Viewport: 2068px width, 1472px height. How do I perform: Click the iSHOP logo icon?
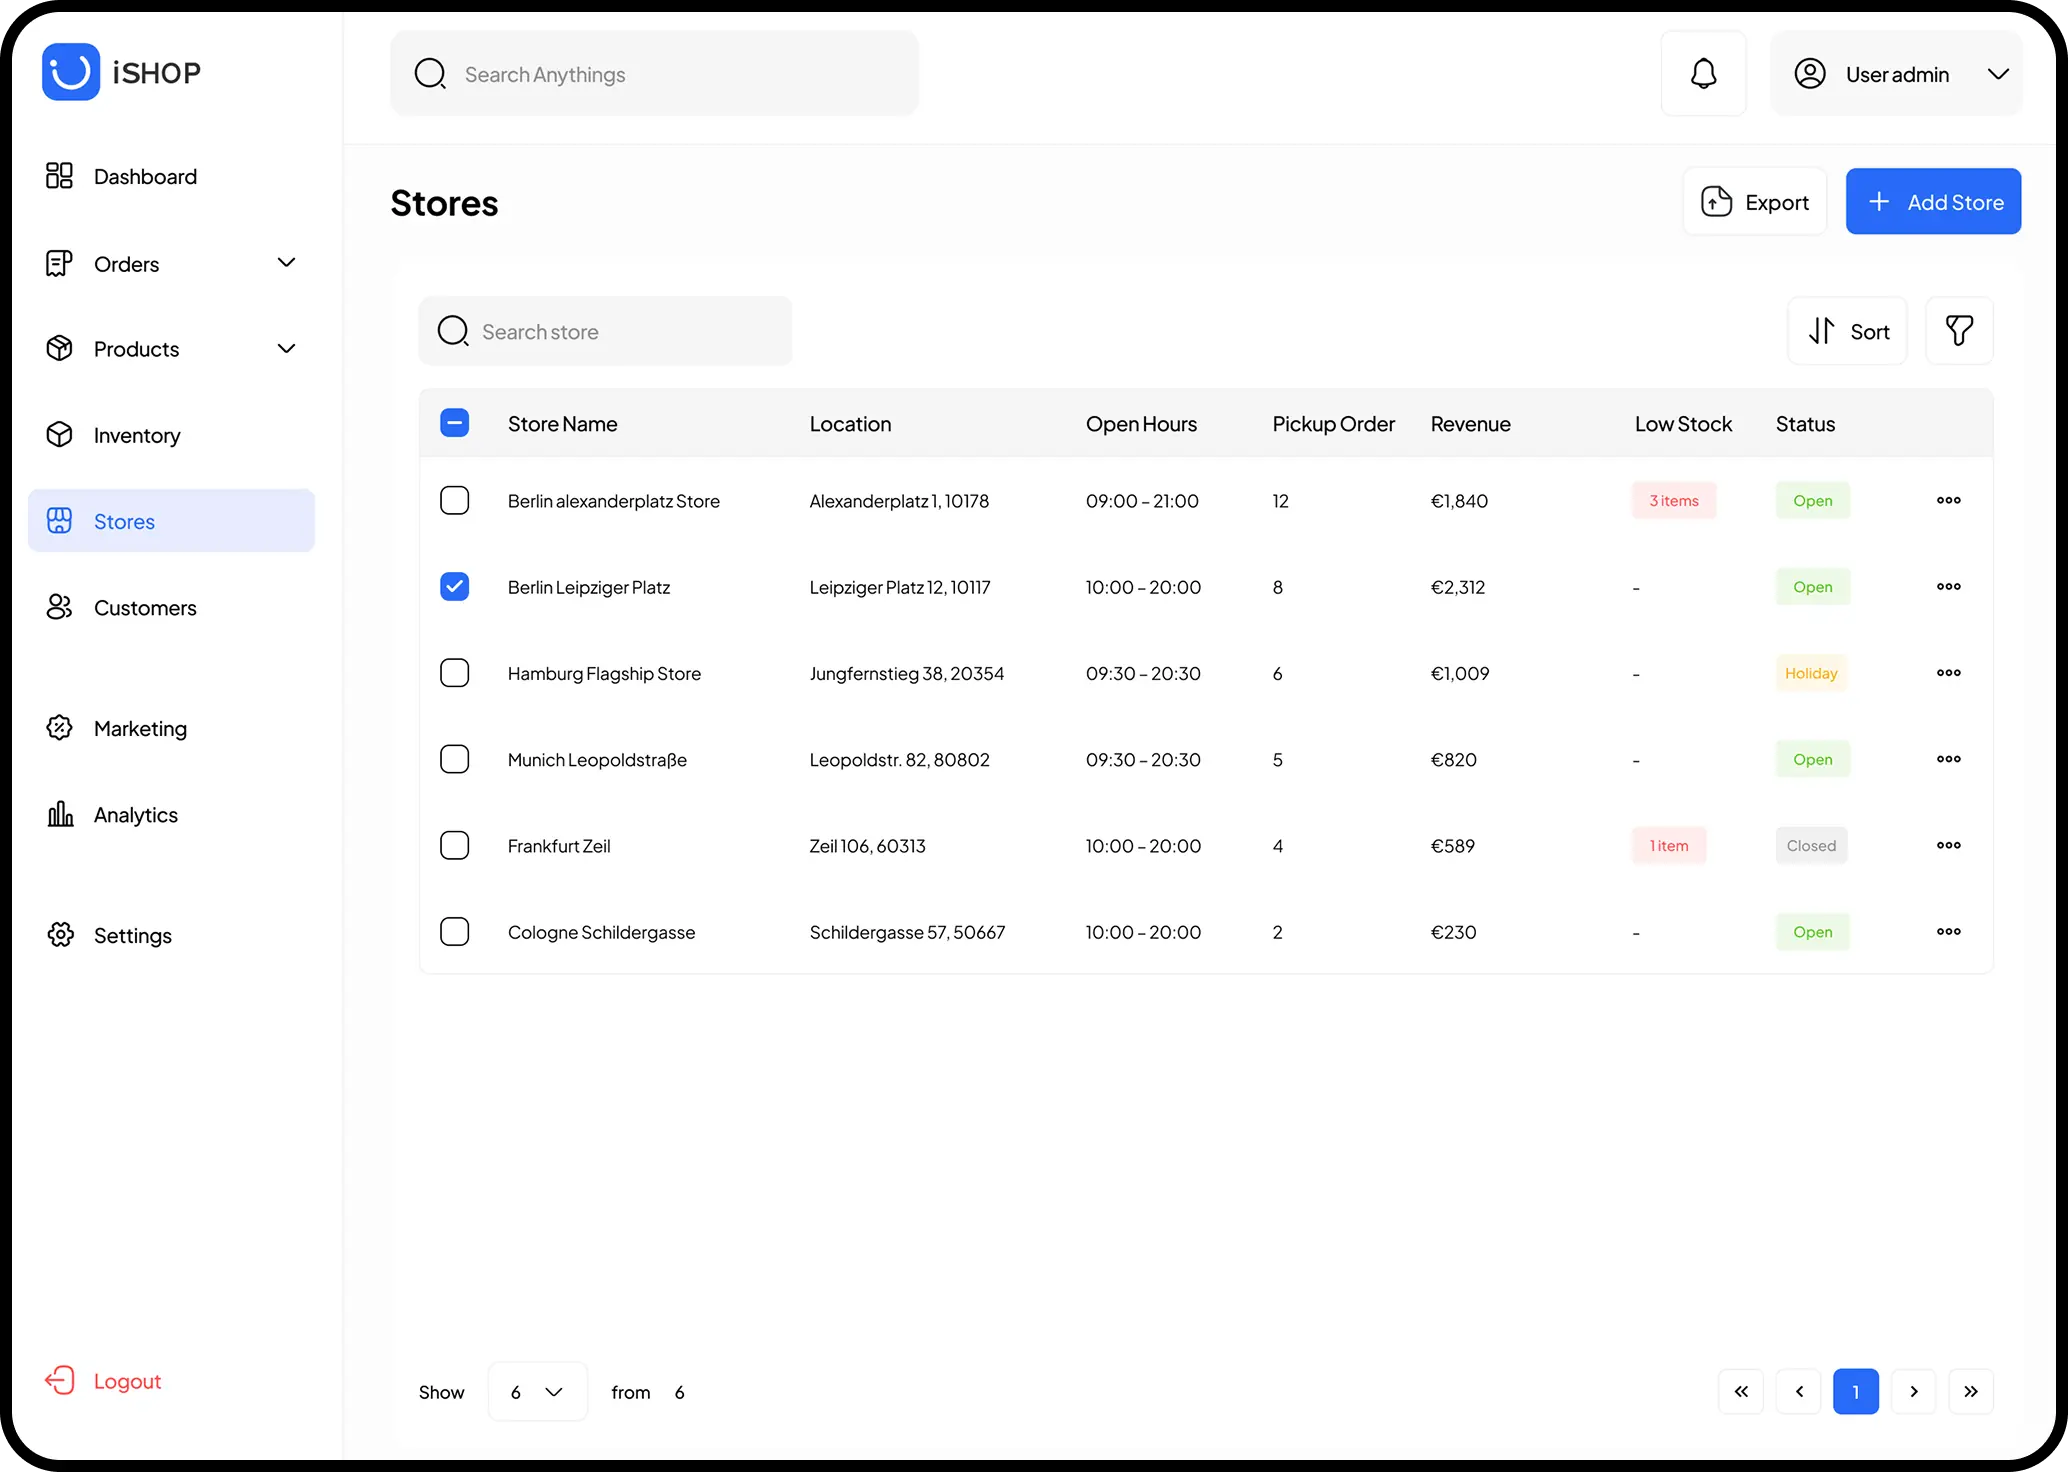(71, 72)
